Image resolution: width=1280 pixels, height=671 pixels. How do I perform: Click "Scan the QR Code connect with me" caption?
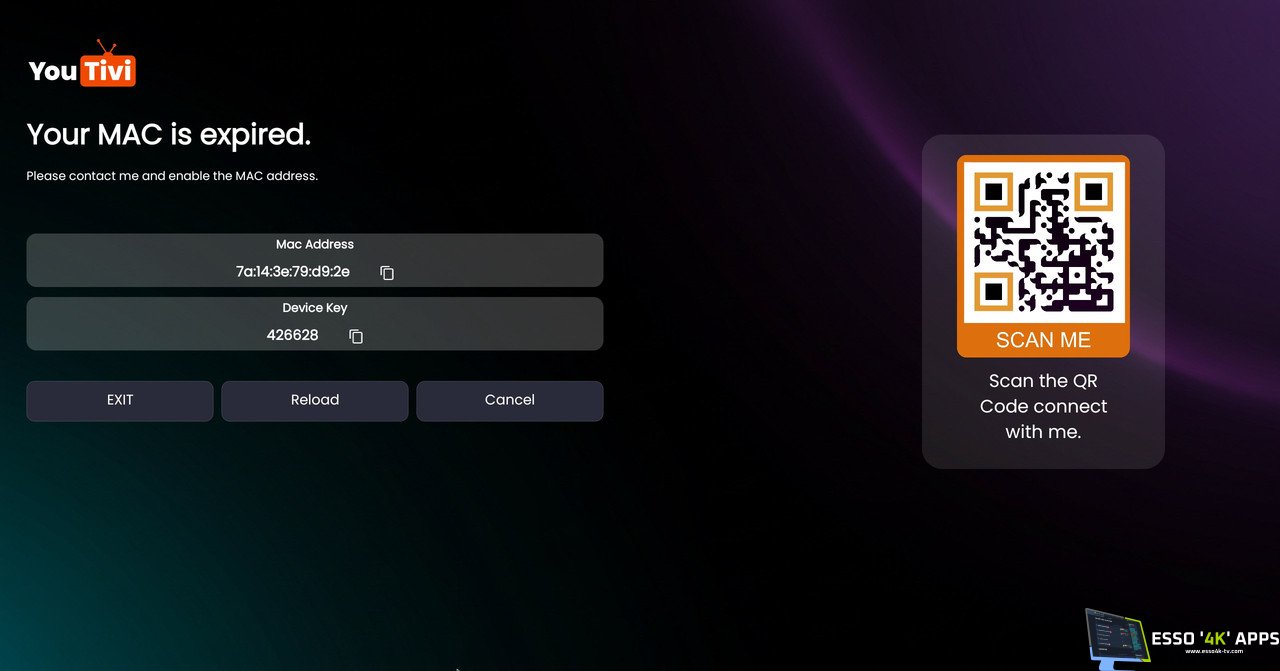[x=1043, y=406]
